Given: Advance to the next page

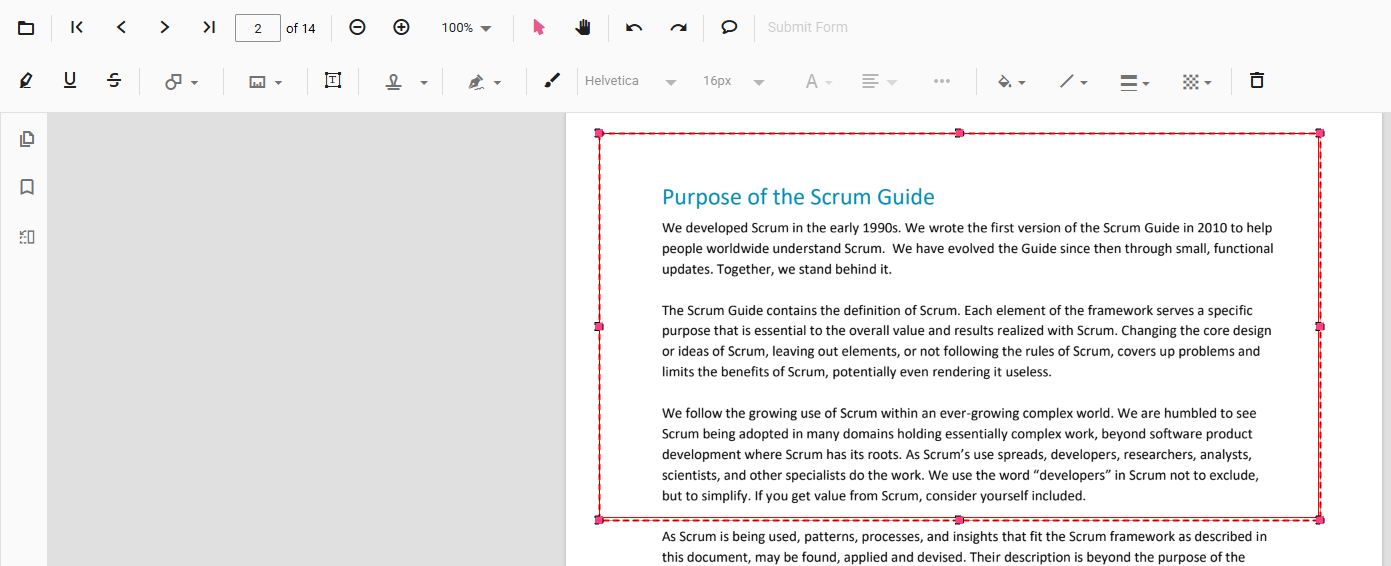Looking at the screenshot, I should pyautogui.click(x=165, y=28).
